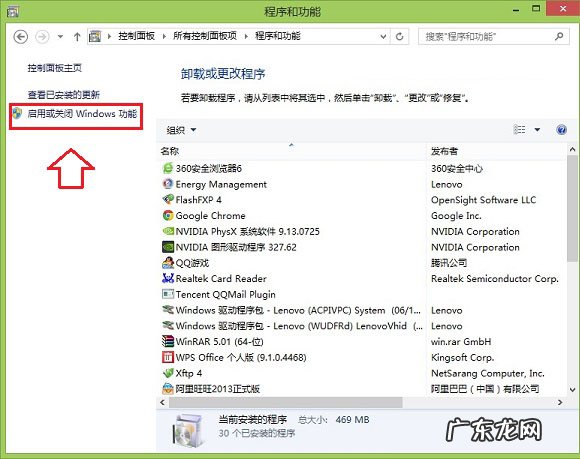
Task: Click the vertical scrollbar up arrow
Action: click(x=572, y=149)
